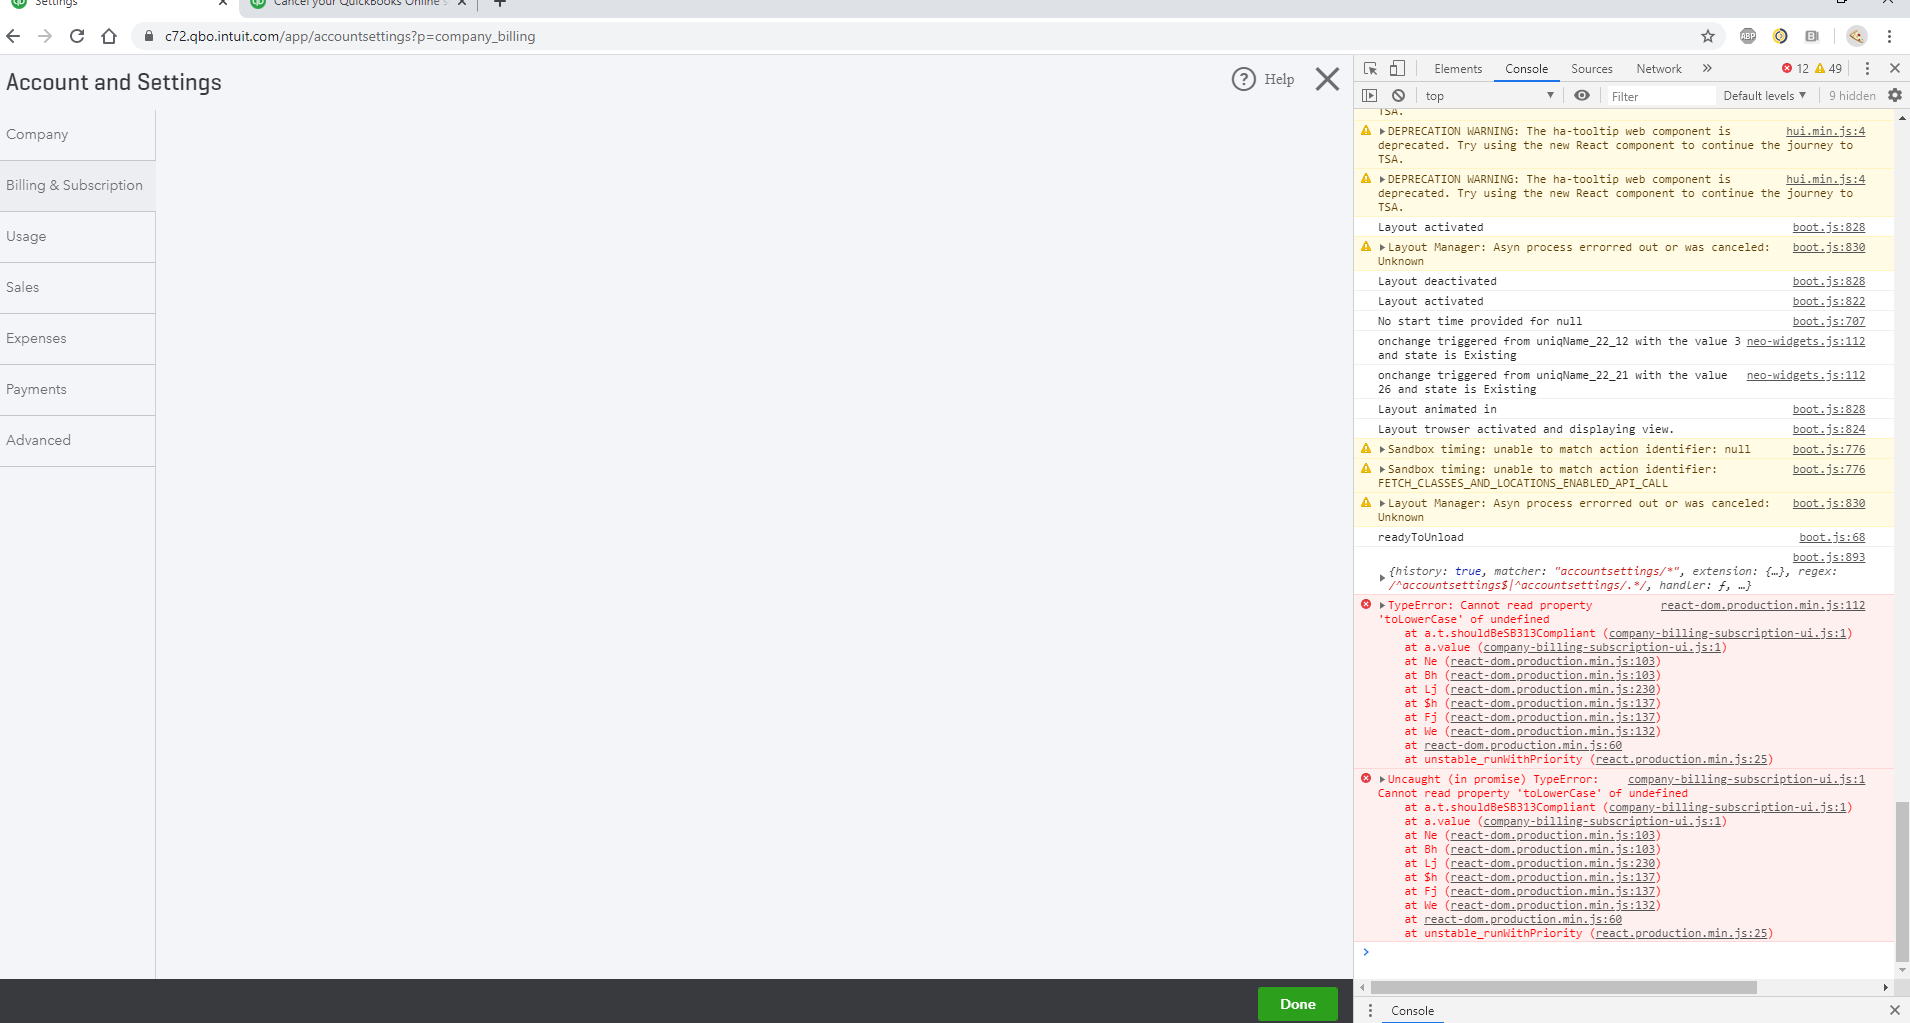Viewport: 1910px width, 1023px height.
Task: Open the DevTools Sources tab
Action: tap(1592, 68)
